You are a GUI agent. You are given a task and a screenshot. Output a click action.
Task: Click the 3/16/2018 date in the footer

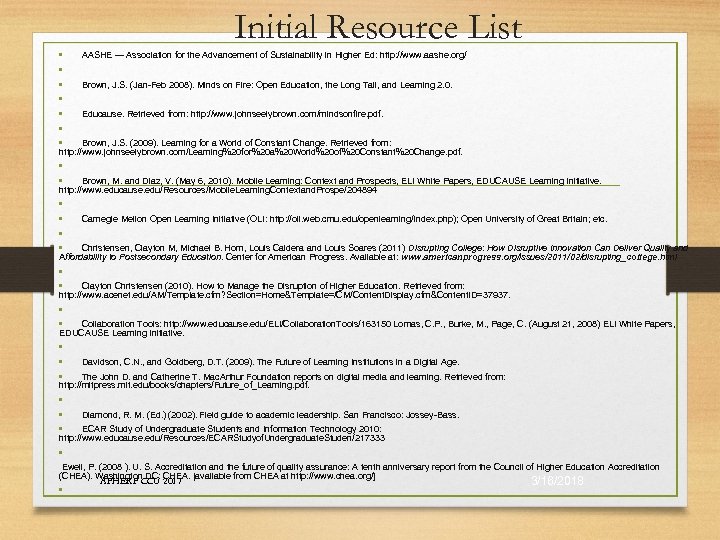coord(557,481)
